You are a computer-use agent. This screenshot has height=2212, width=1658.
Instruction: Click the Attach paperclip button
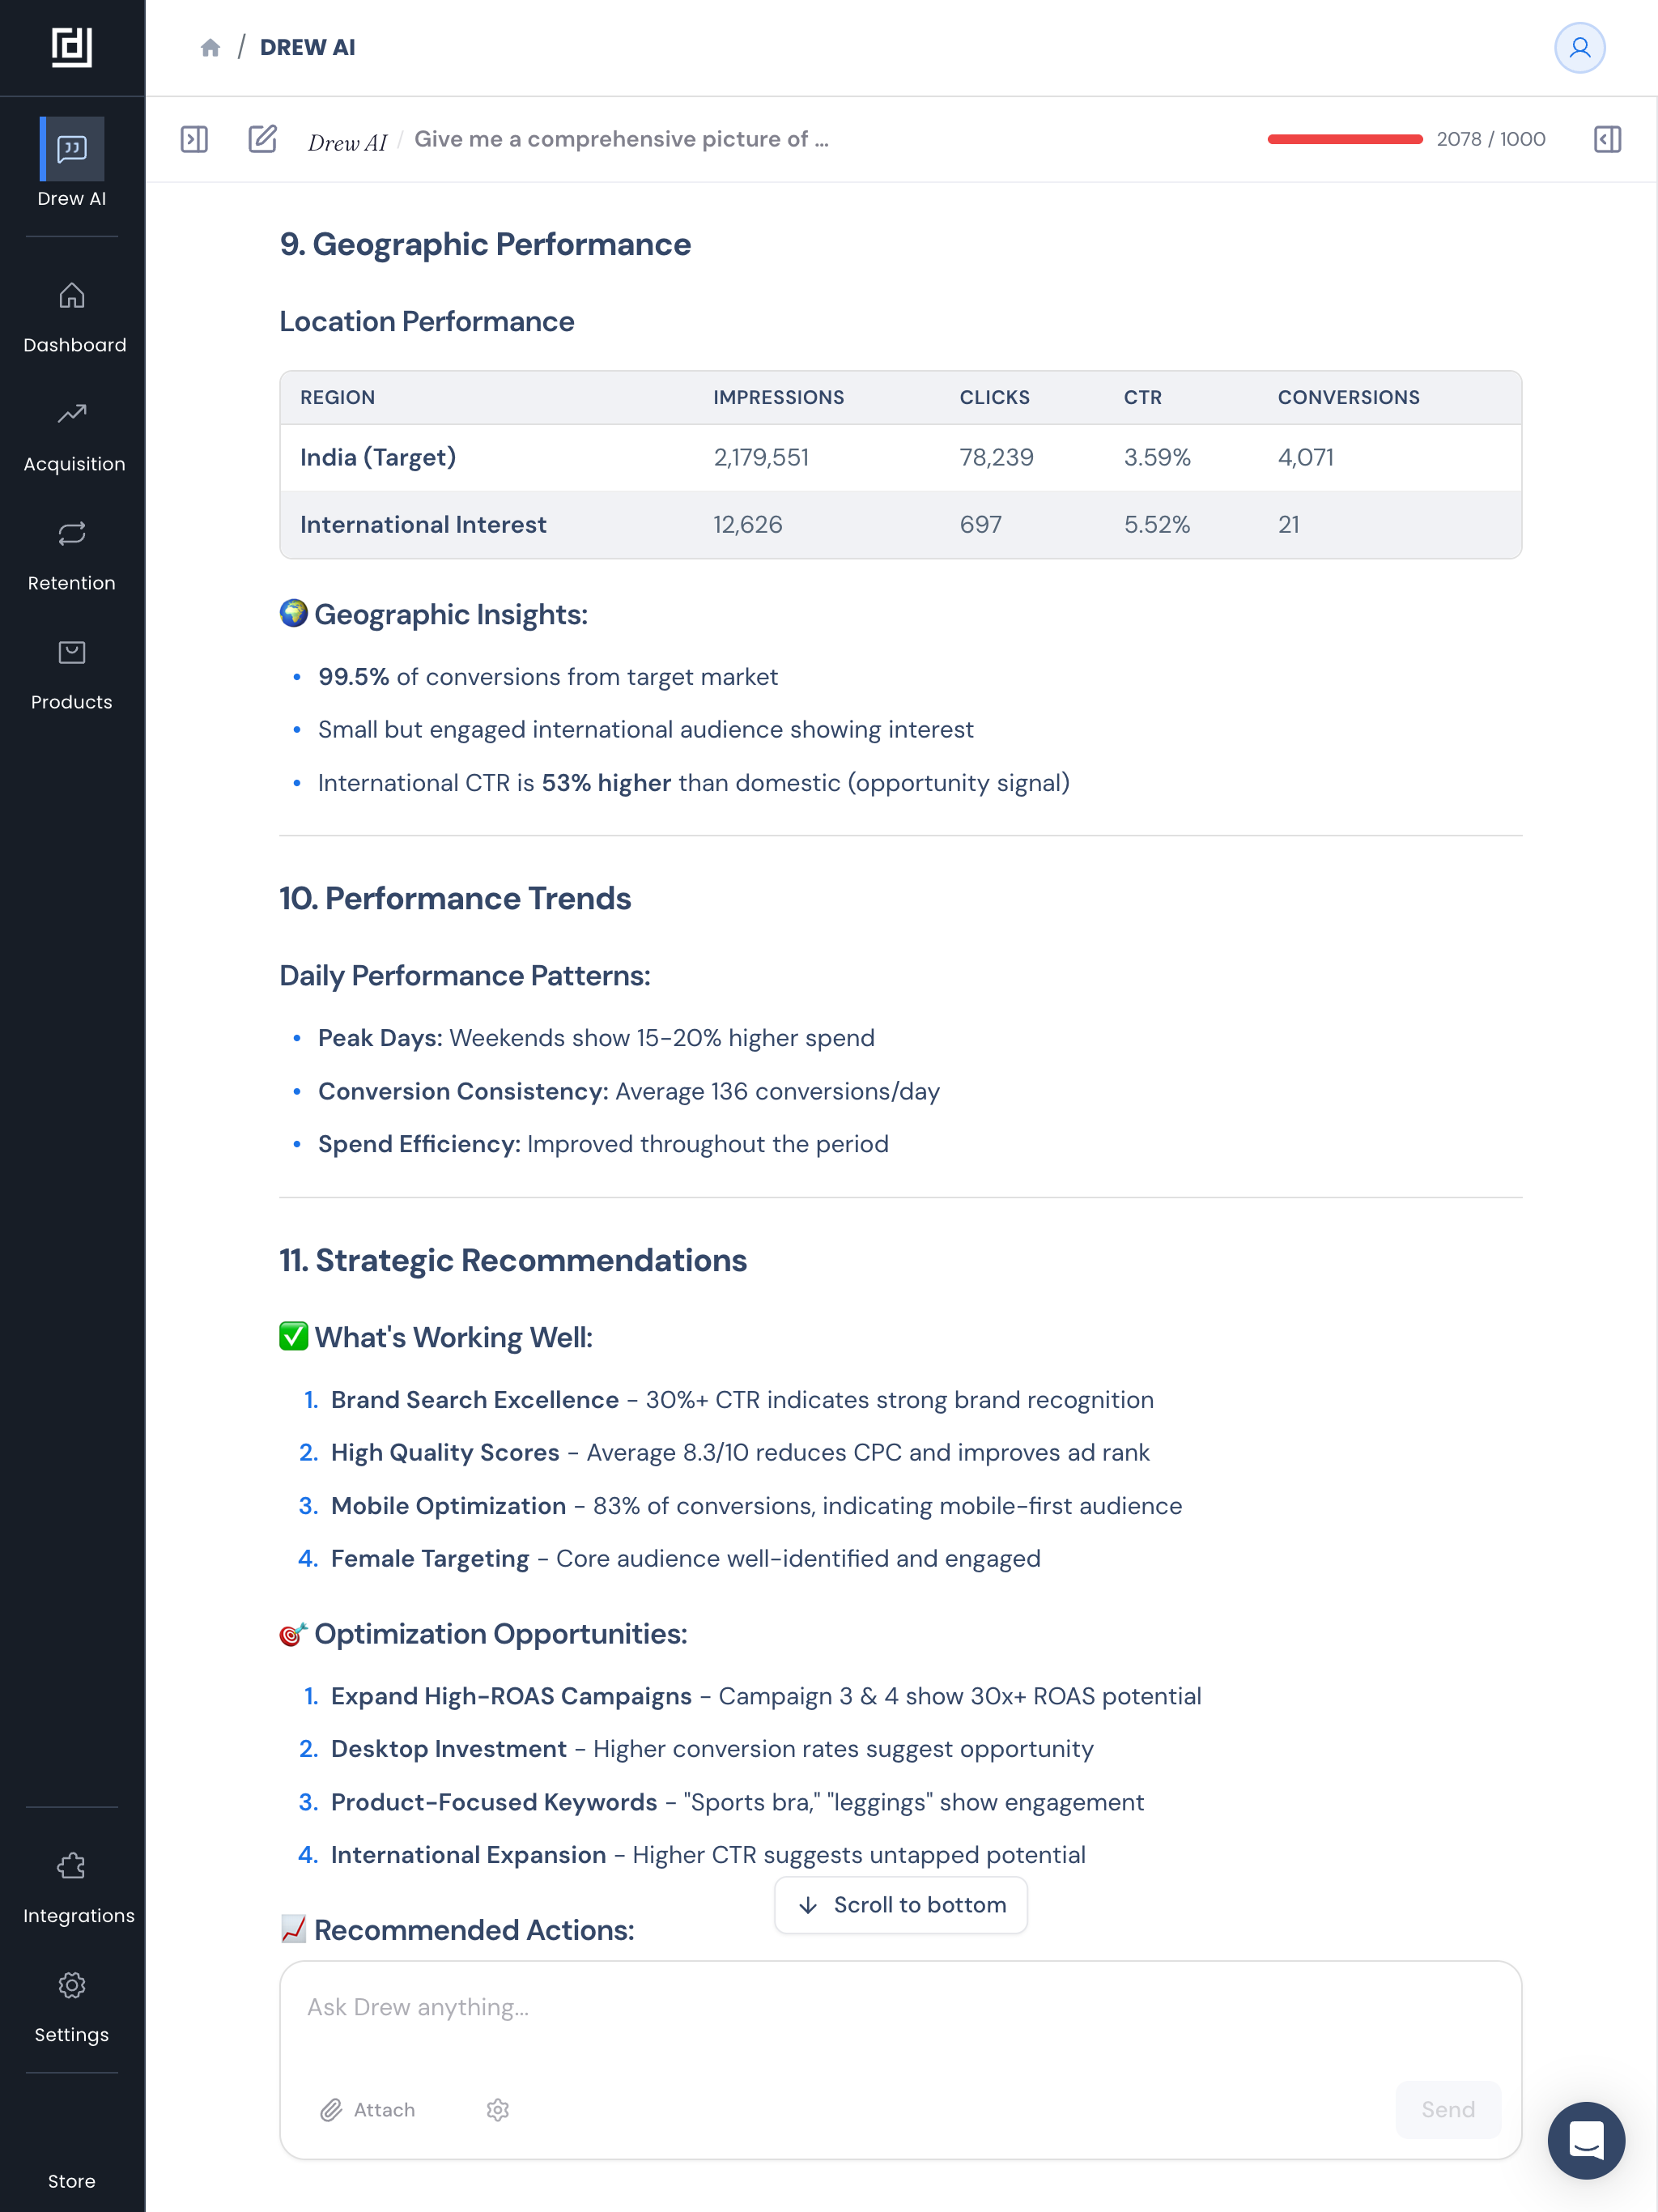[x=368, y=2109]
